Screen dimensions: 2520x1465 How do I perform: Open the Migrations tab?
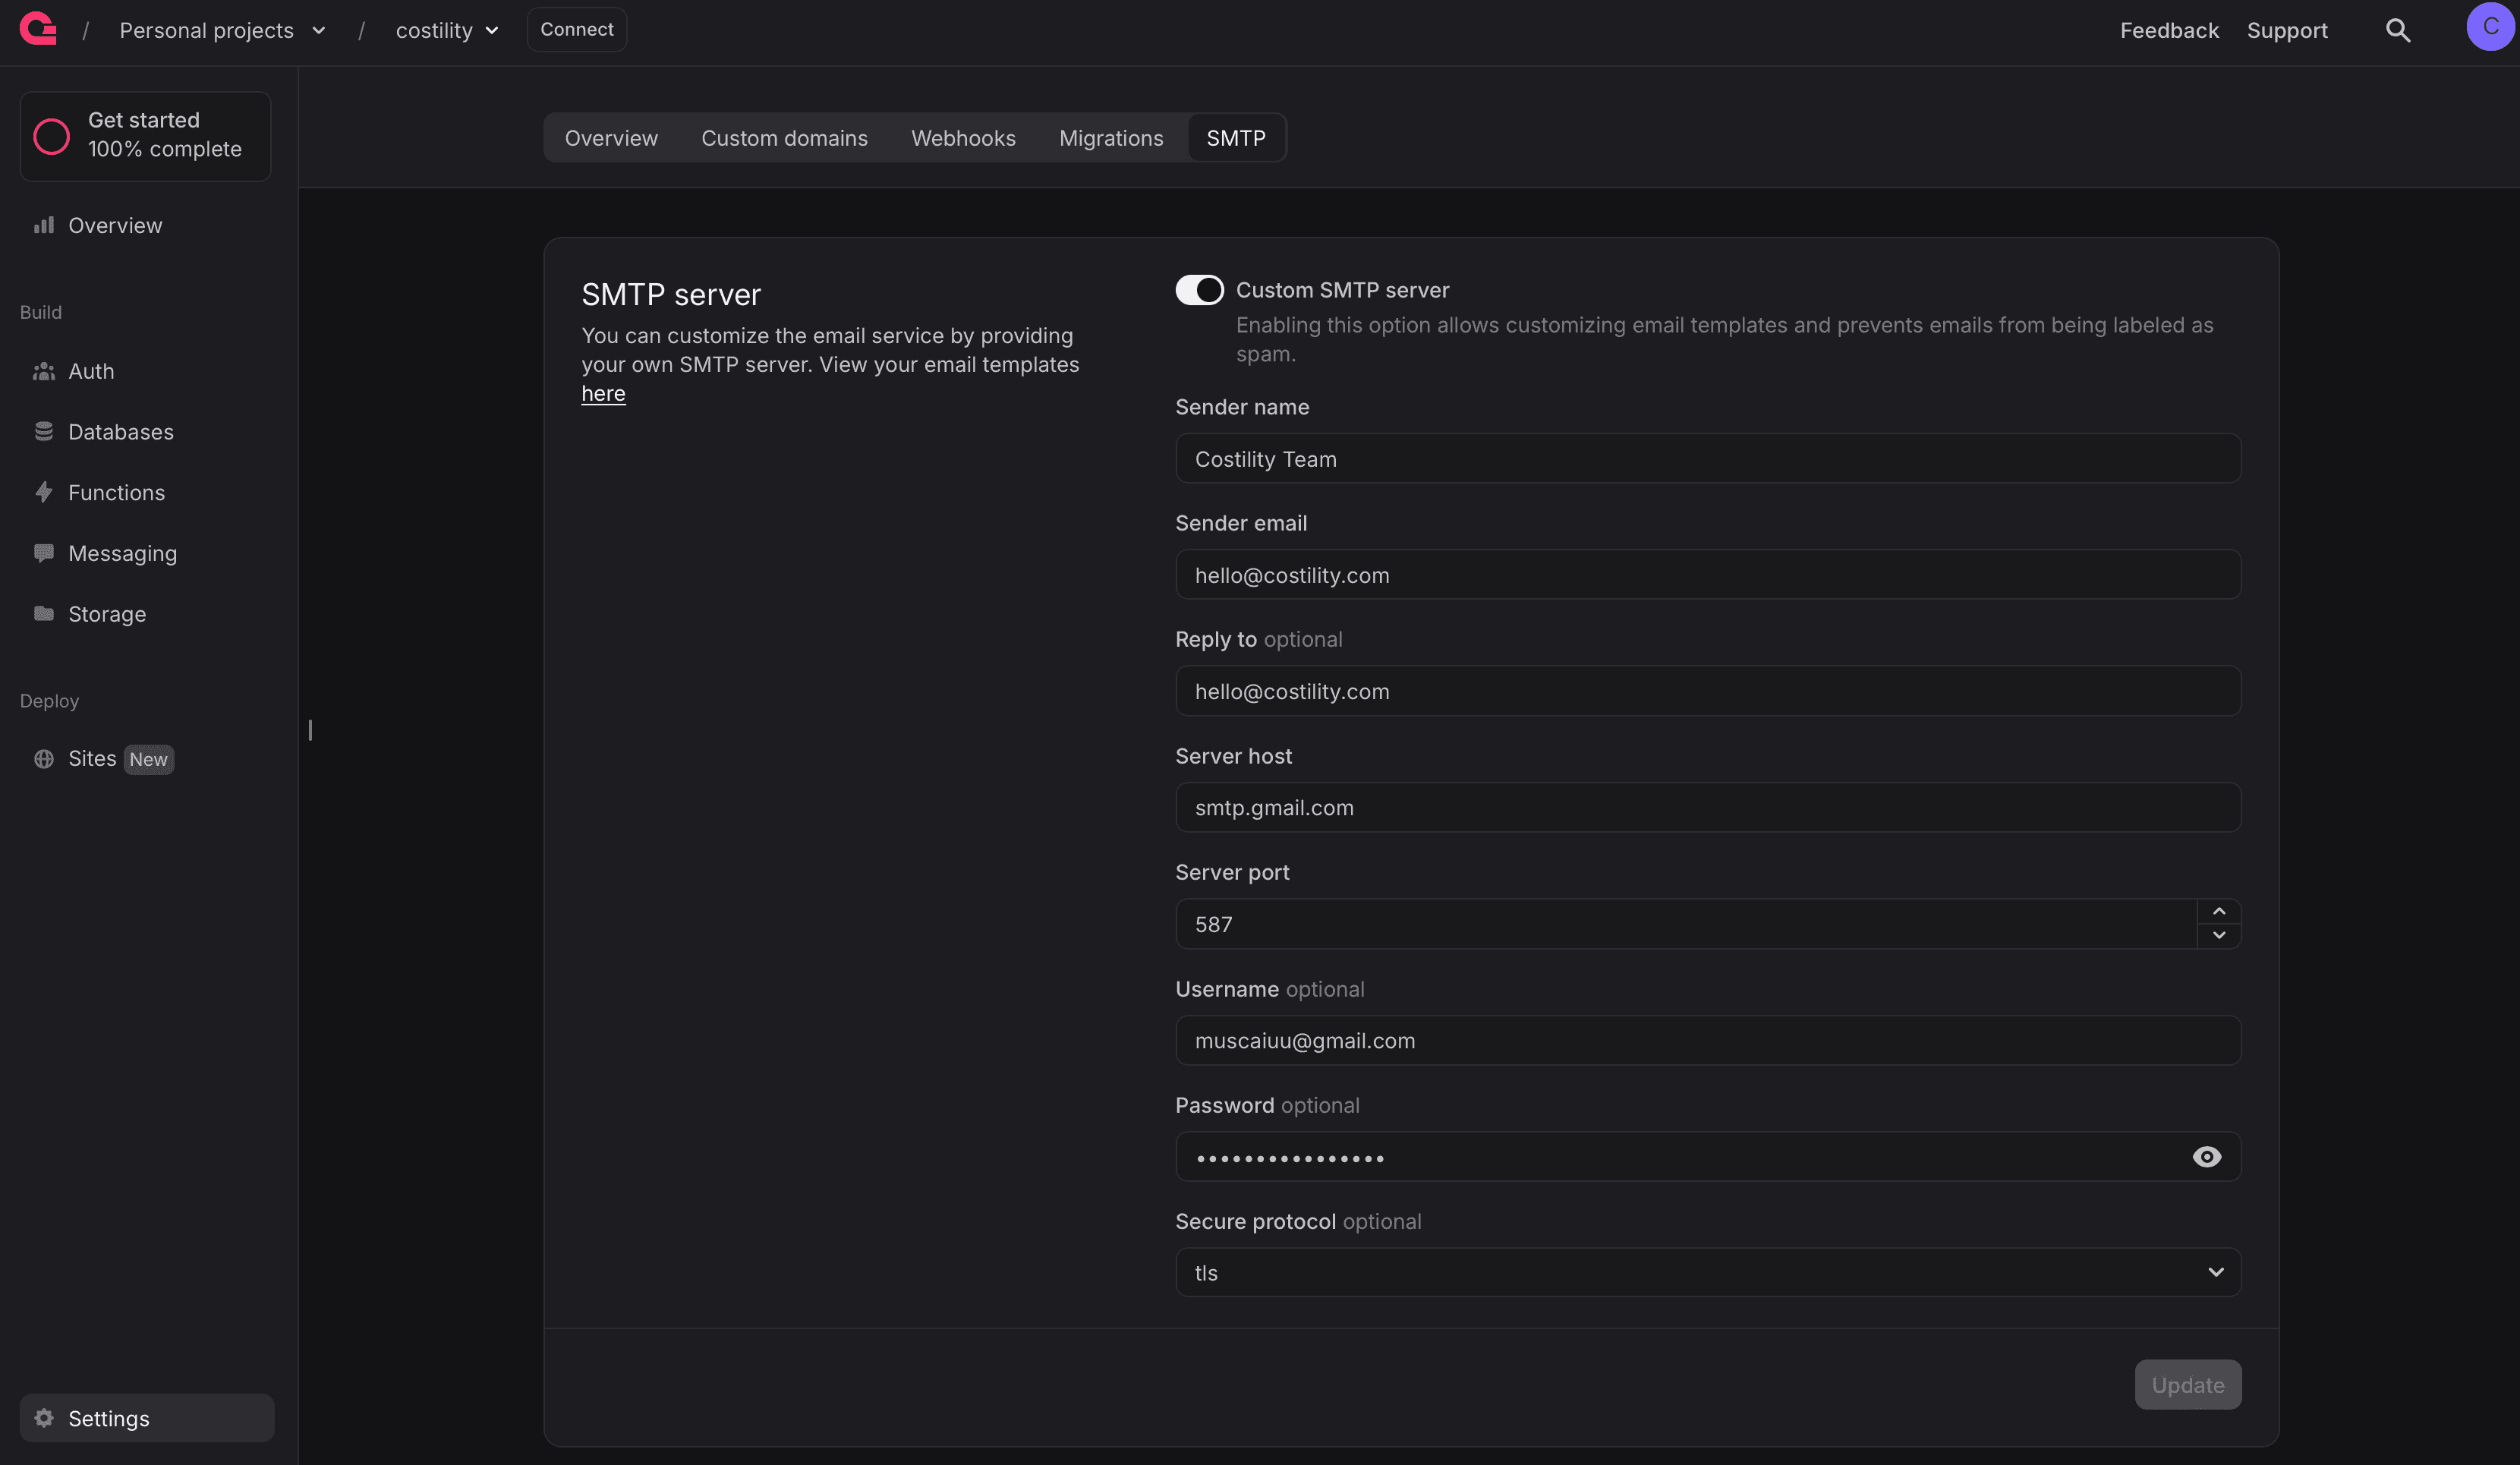pos(1111,138)
